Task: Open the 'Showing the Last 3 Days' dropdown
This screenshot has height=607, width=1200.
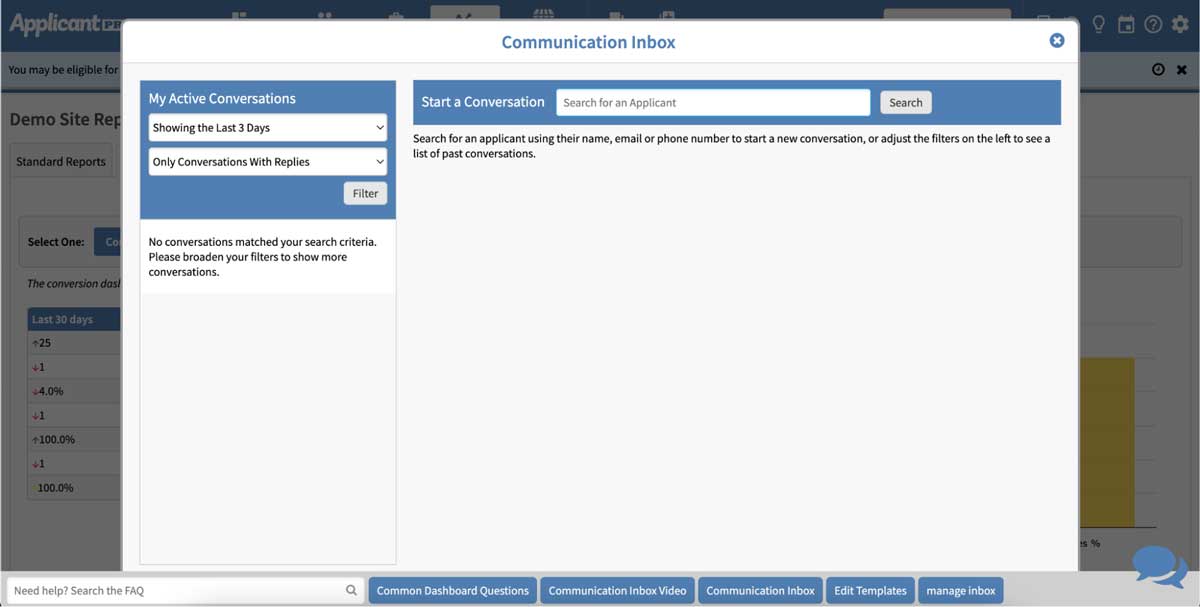Action: [267, 127]
